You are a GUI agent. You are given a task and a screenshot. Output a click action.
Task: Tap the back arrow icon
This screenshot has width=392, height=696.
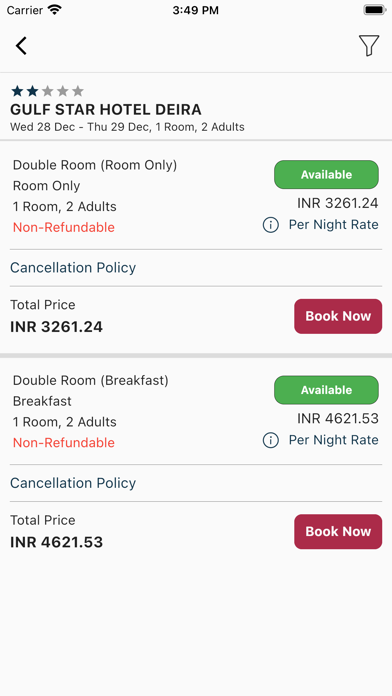(x=21, y=46)
